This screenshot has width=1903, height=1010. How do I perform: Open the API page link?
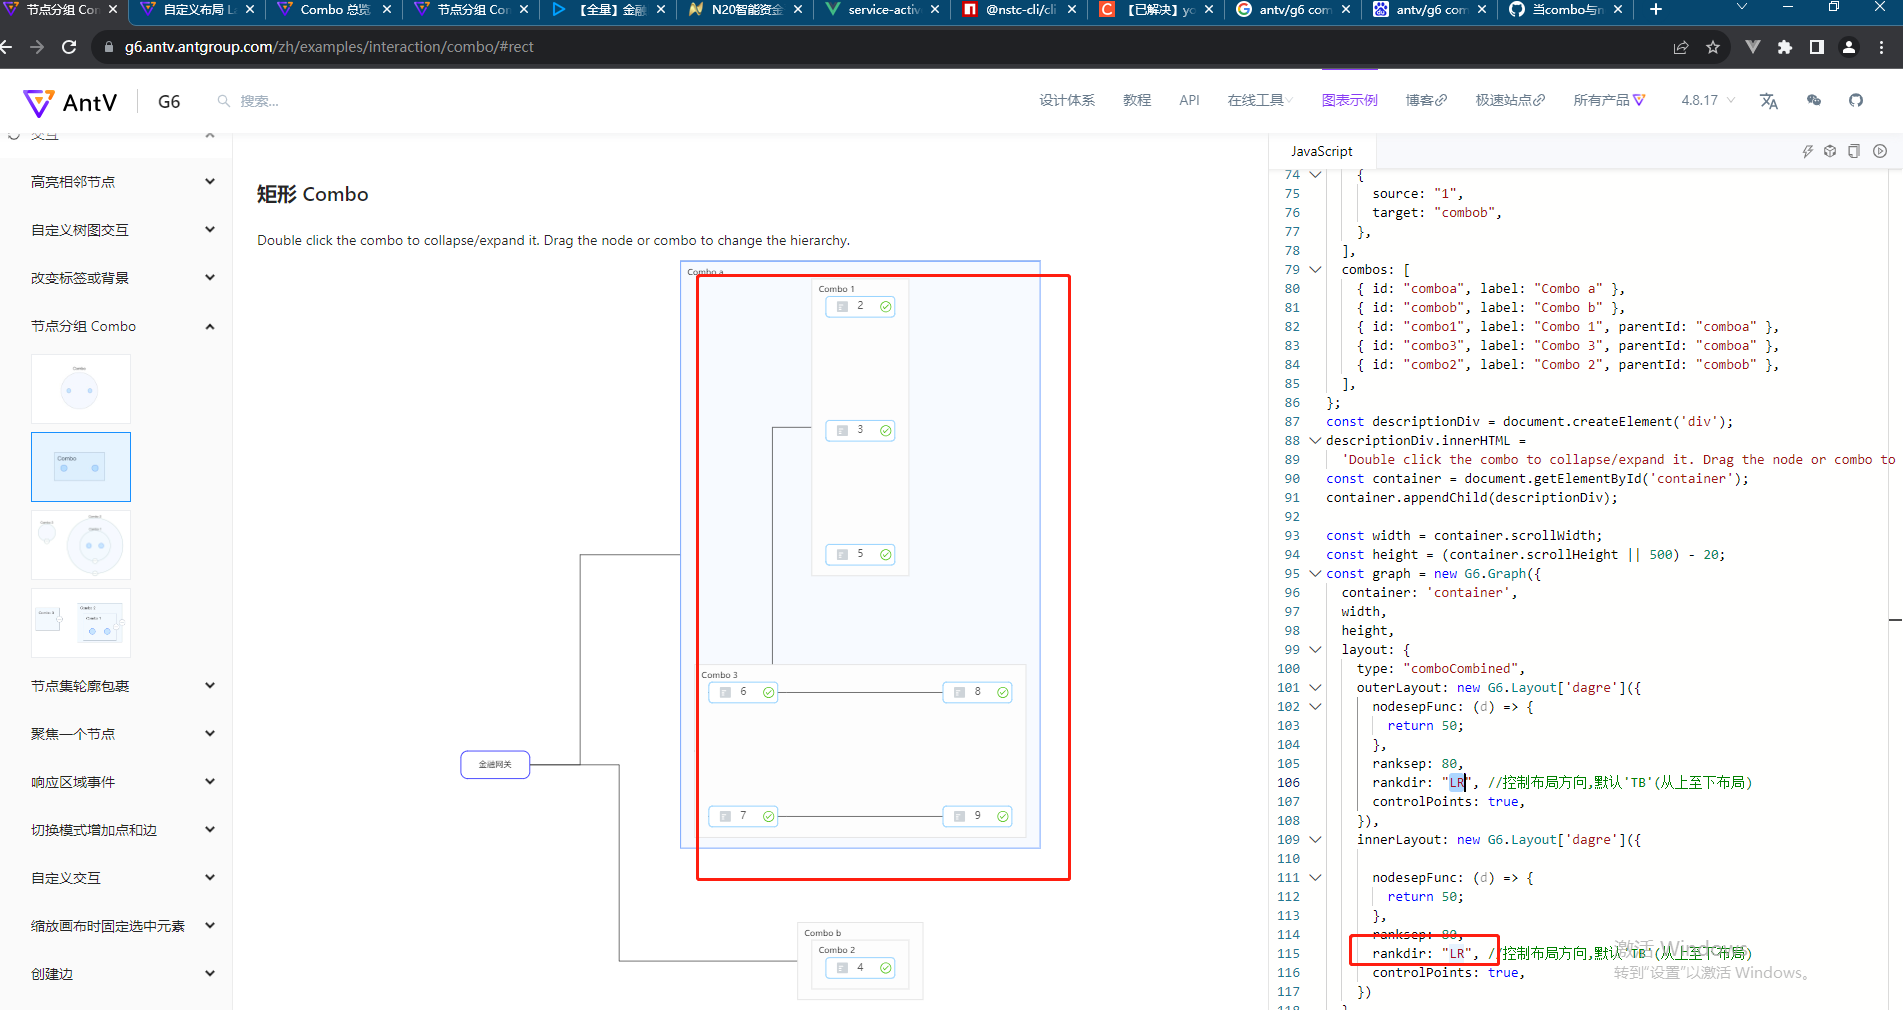coord(1189,100)
